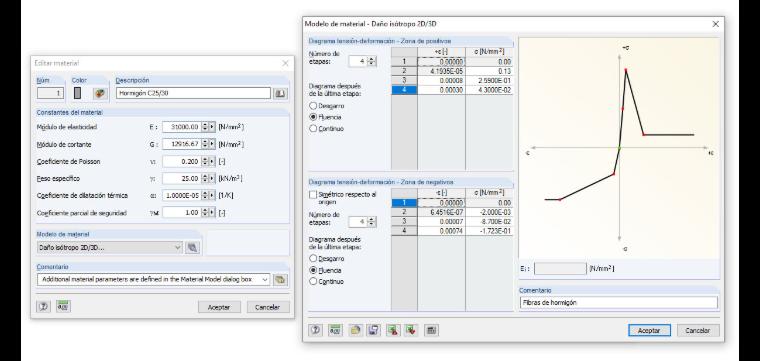This screenshot has width=760, height=361.
Task: Adjust Número de etapas stepper in negative zone
Action: tap(372, 222)
